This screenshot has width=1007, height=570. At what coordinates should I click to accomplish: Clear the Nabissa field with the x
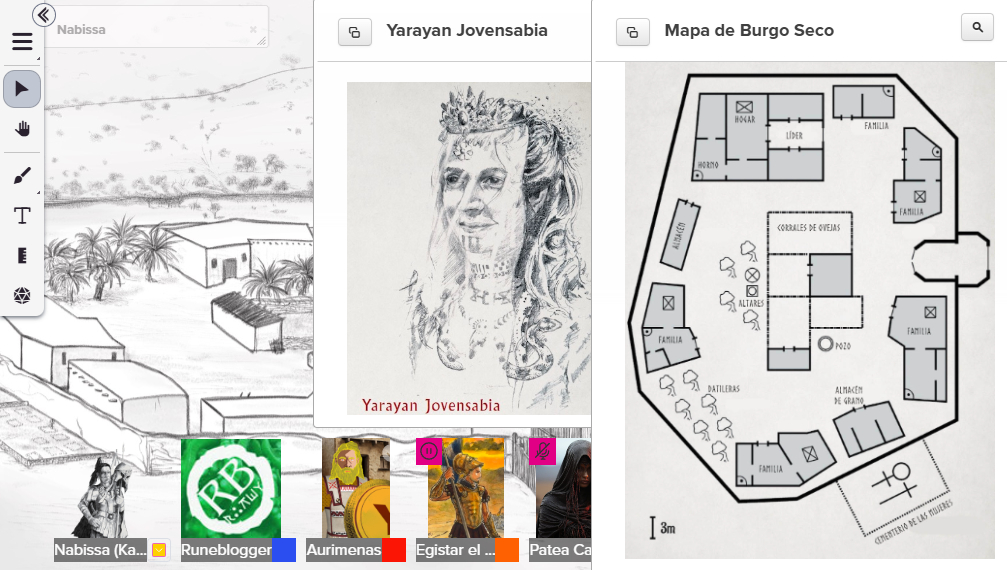253,30
